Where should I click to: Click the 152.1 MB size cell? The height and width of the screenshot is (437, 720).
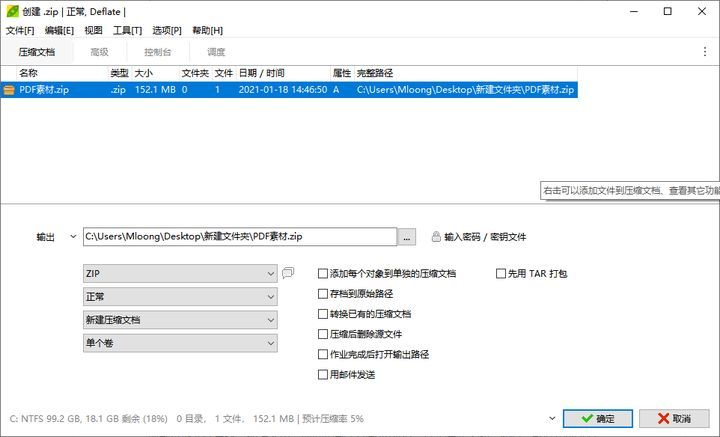pos(155,90)
